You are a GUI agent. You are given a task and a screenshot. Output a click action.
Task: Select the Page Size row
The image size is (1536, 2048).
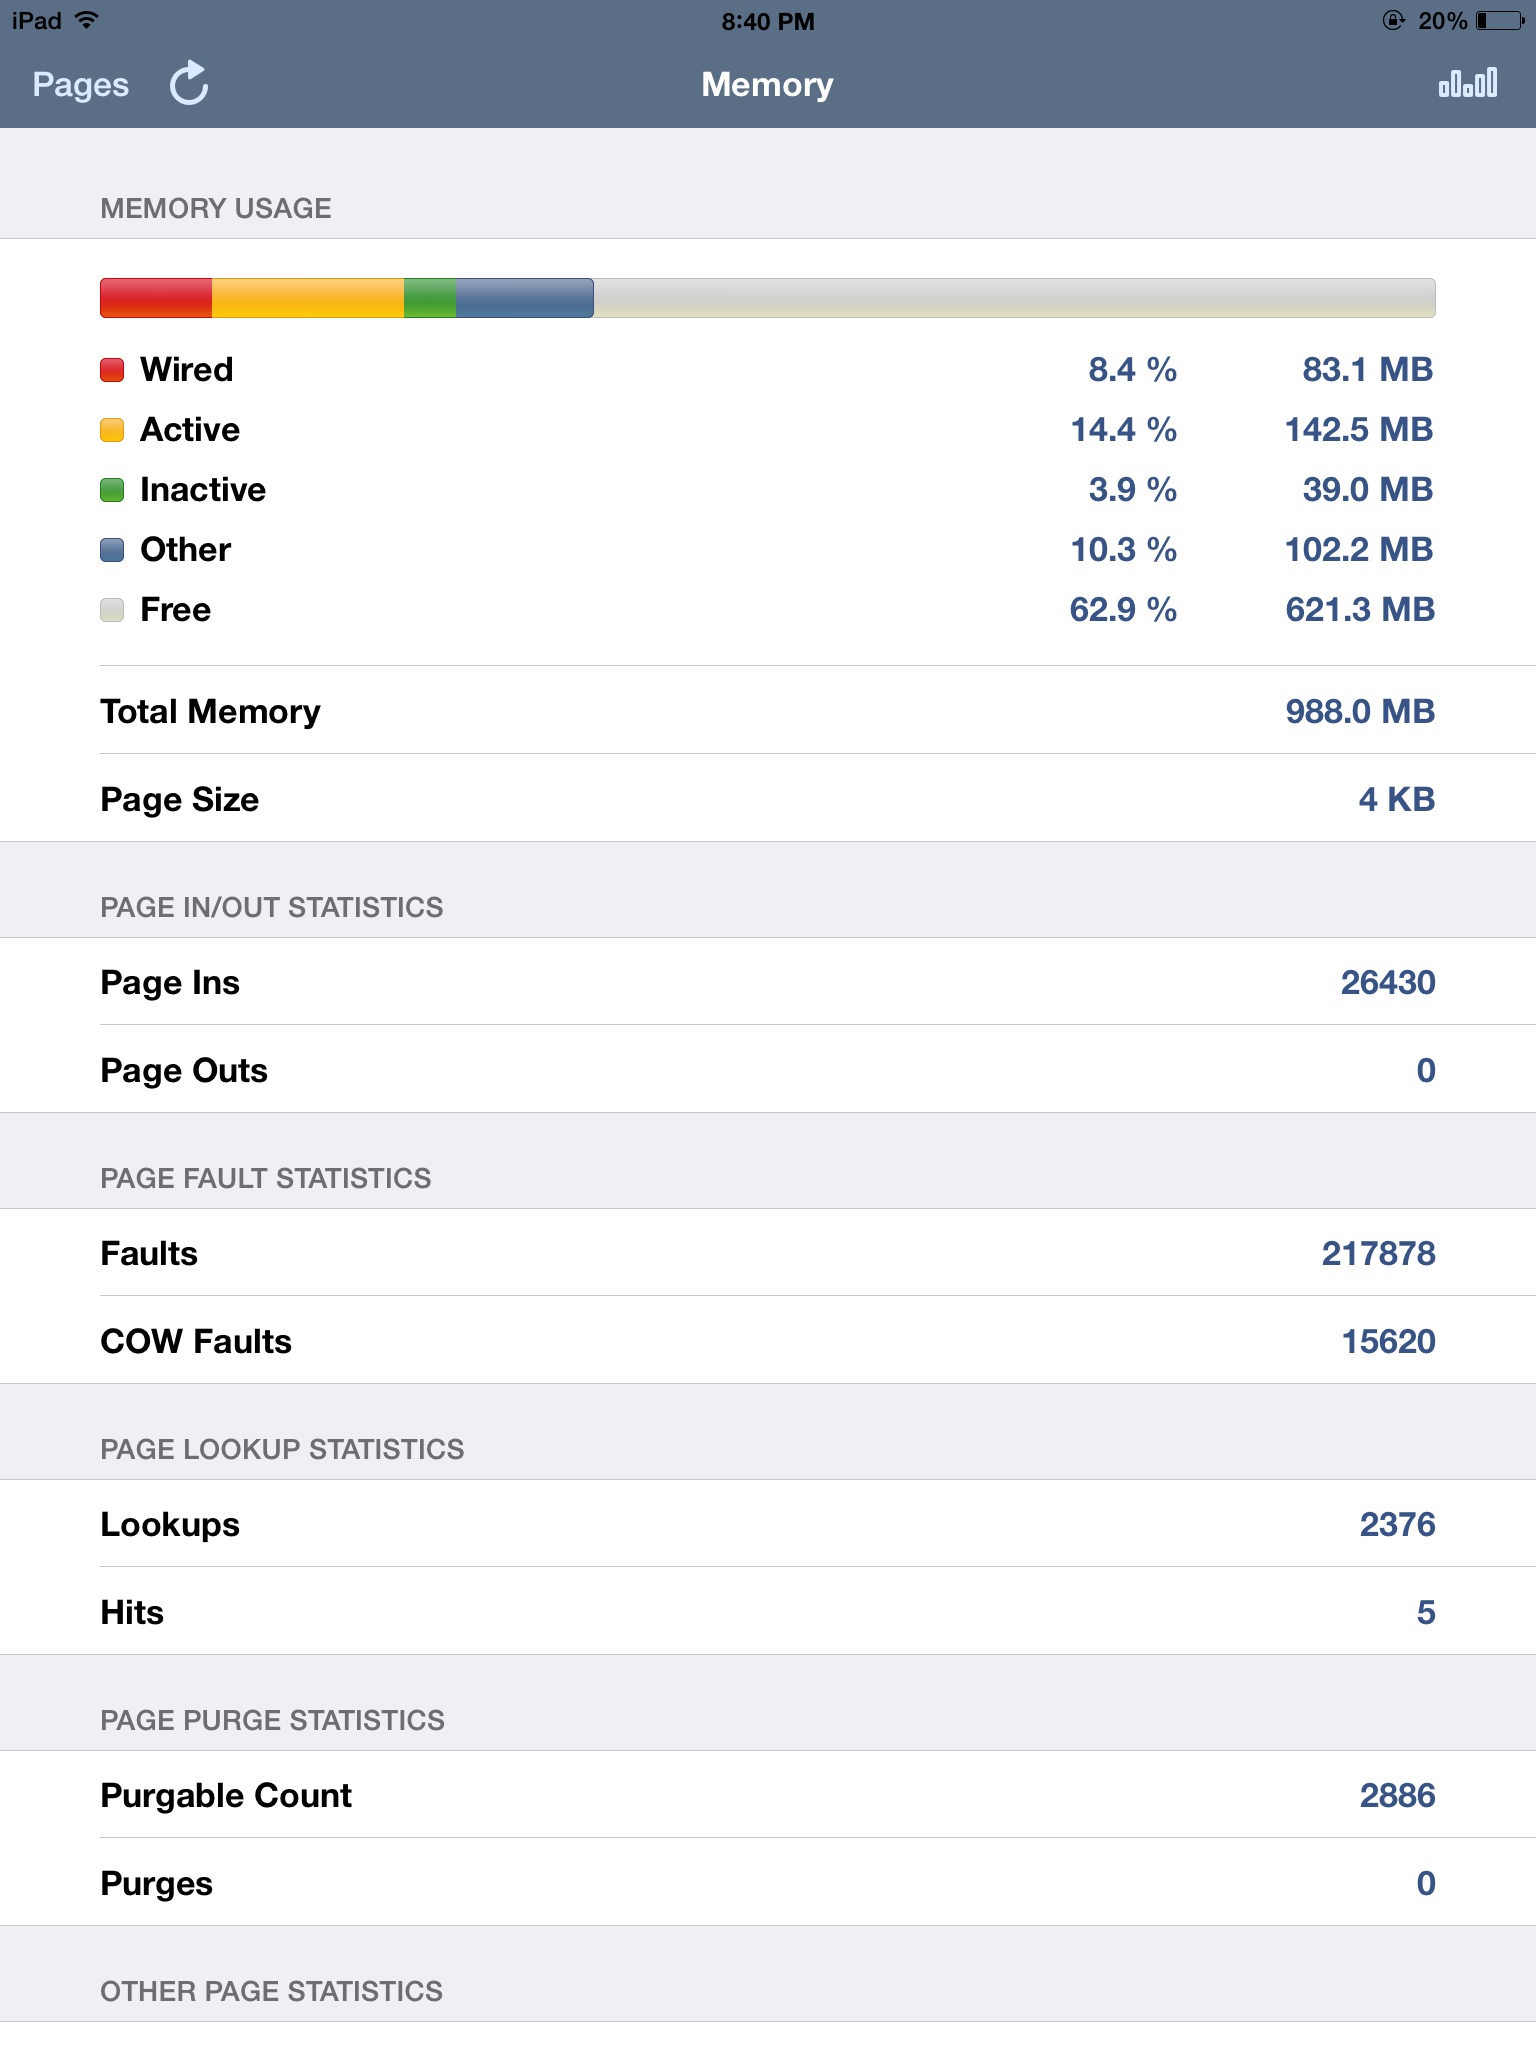pos(768,798)
